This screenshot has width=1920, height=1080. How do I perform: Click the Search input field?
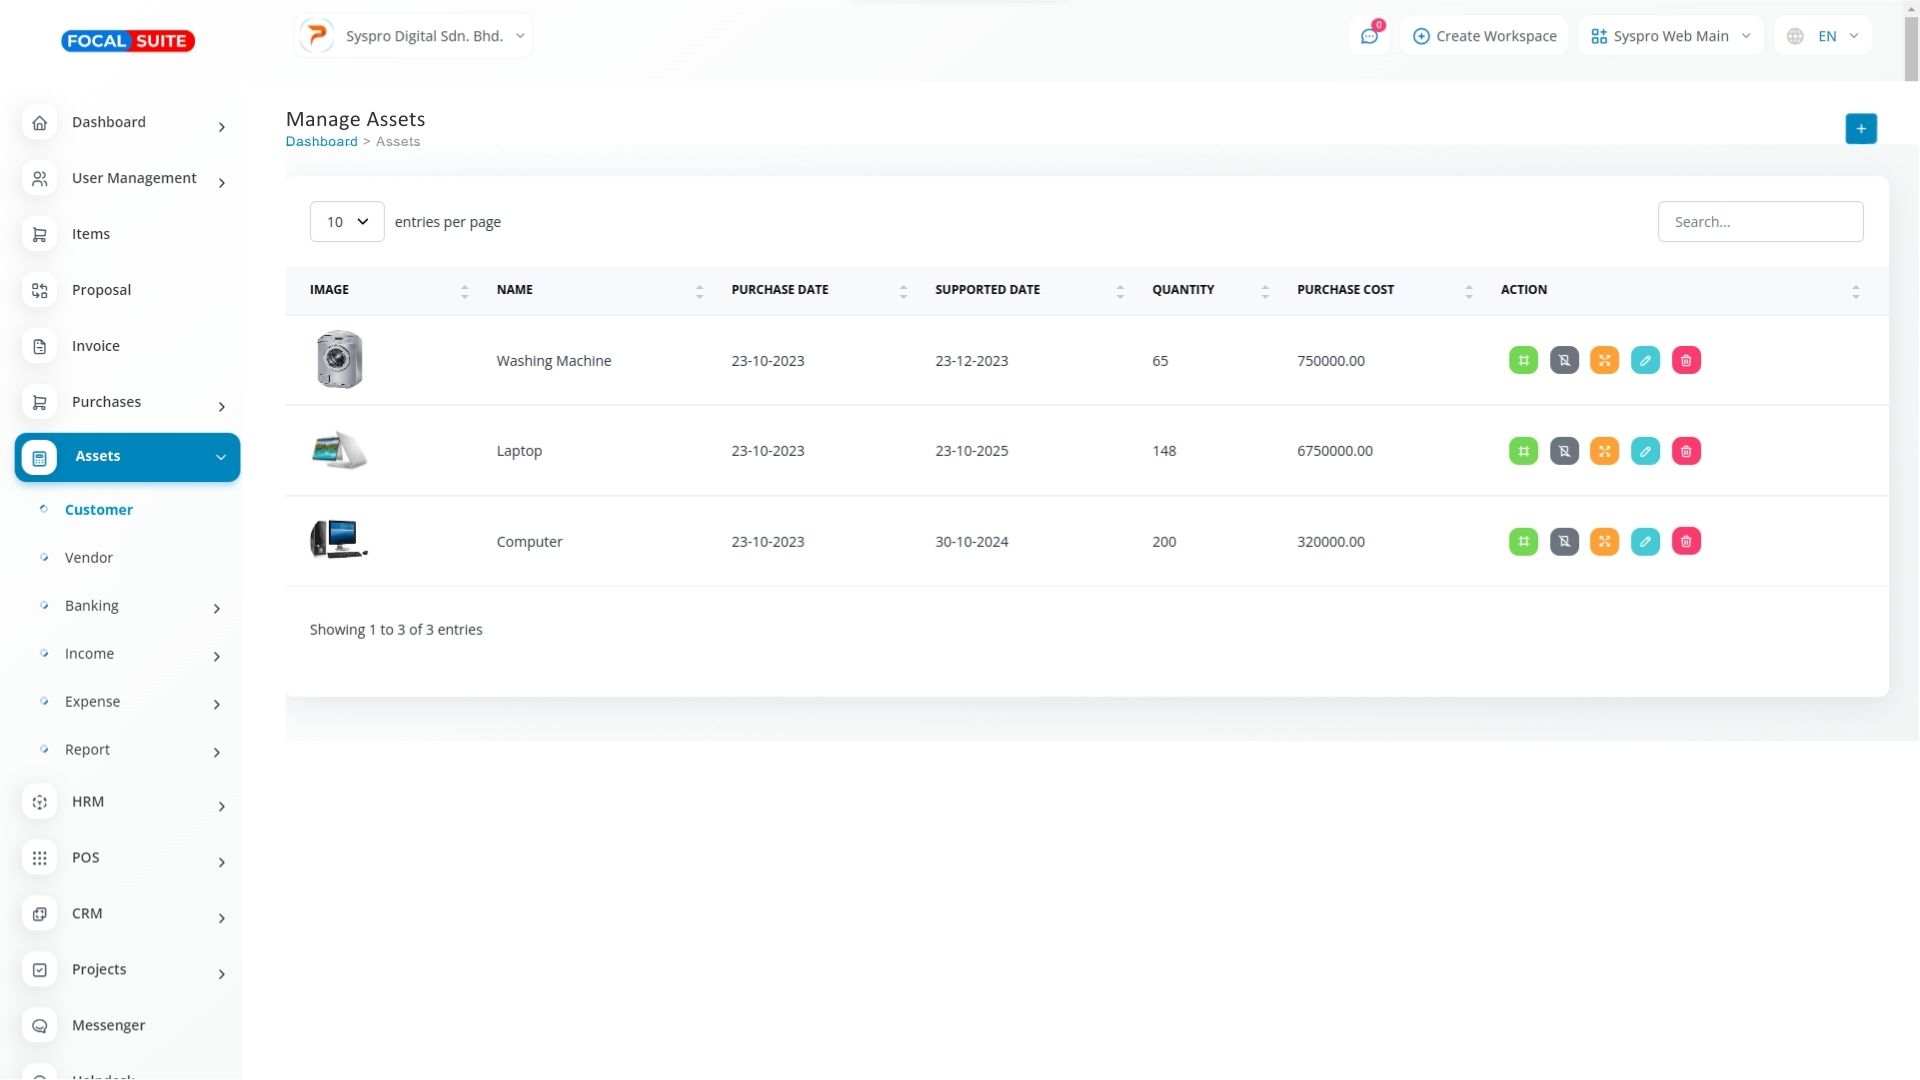coord(1760,222)
